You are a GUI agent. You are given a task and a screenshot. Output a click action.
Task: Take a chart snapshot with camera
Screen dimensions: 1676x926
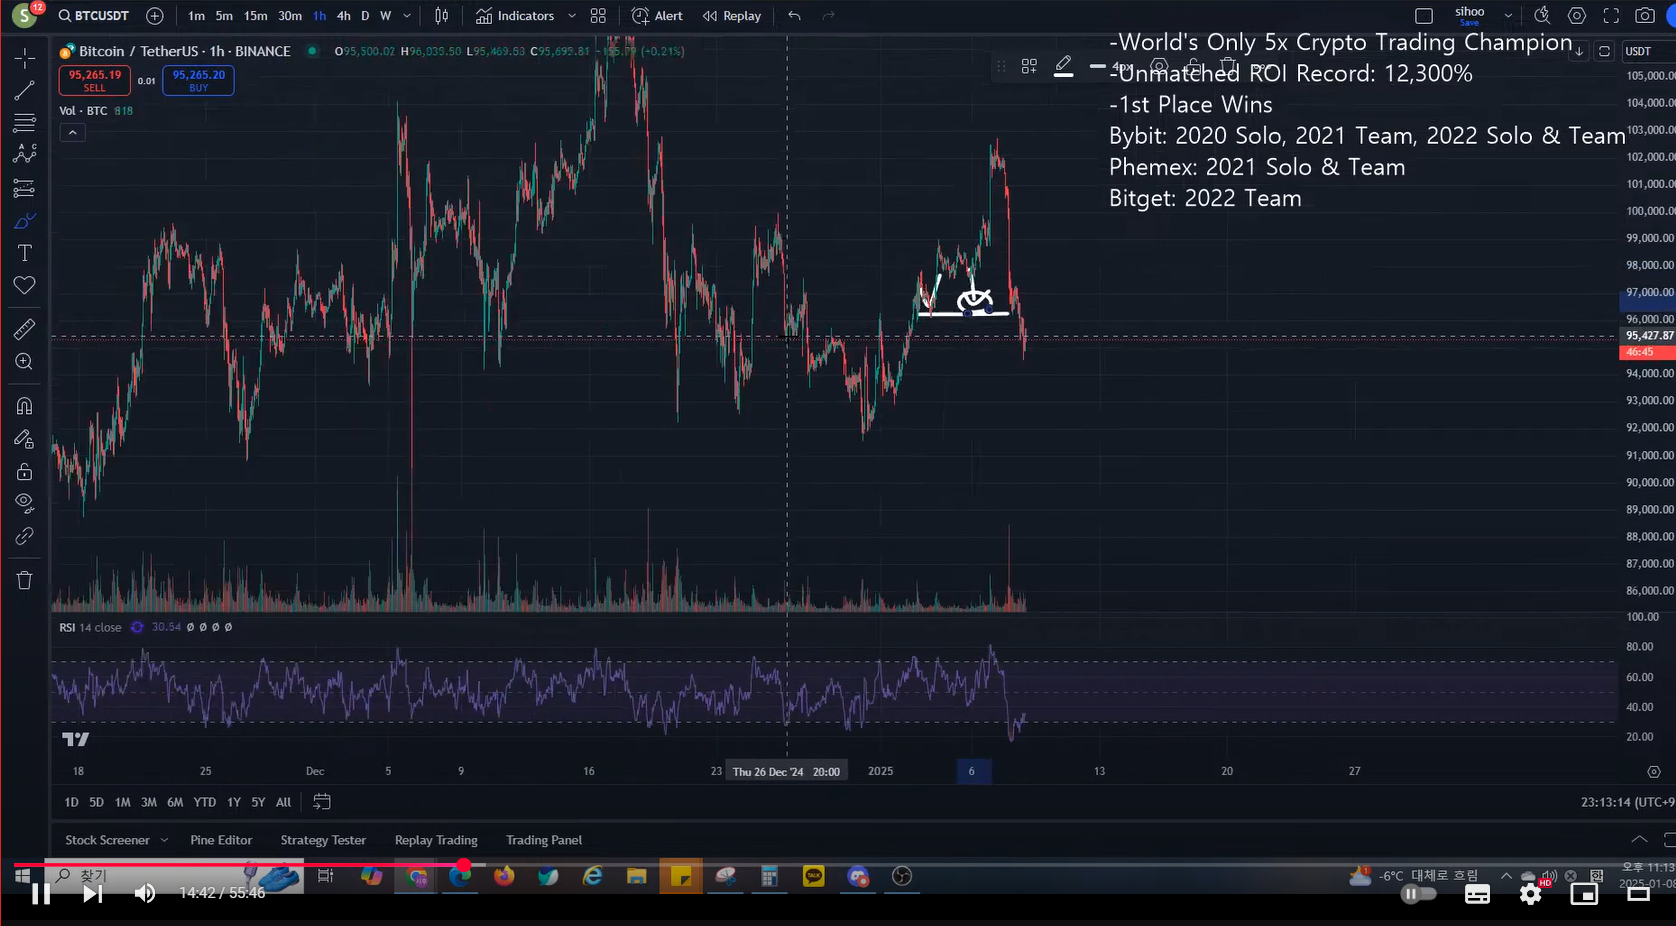tap(1645, 16)
